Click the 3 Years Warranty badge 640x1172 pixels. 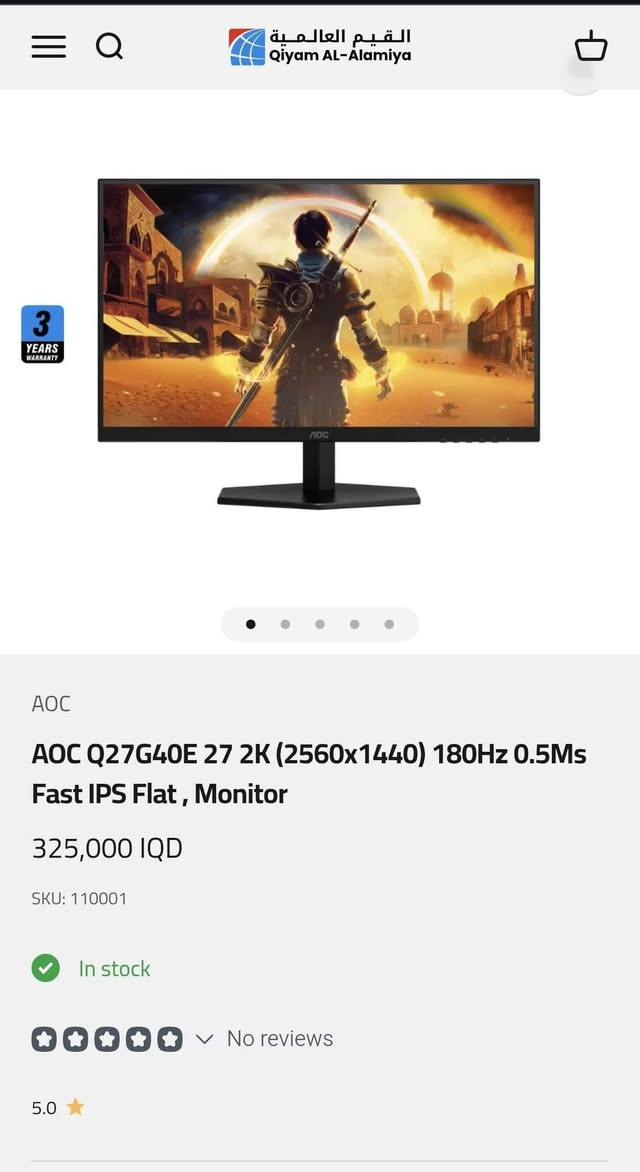(x=43, y=334)
